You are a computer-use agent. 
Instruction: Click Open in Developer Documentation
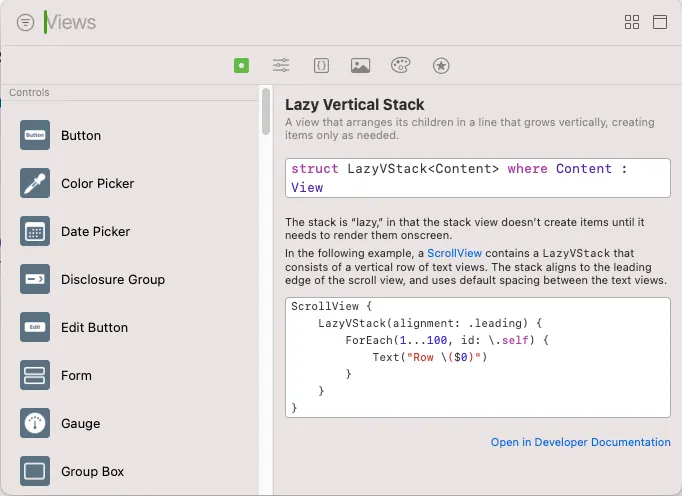click(580, 442)
